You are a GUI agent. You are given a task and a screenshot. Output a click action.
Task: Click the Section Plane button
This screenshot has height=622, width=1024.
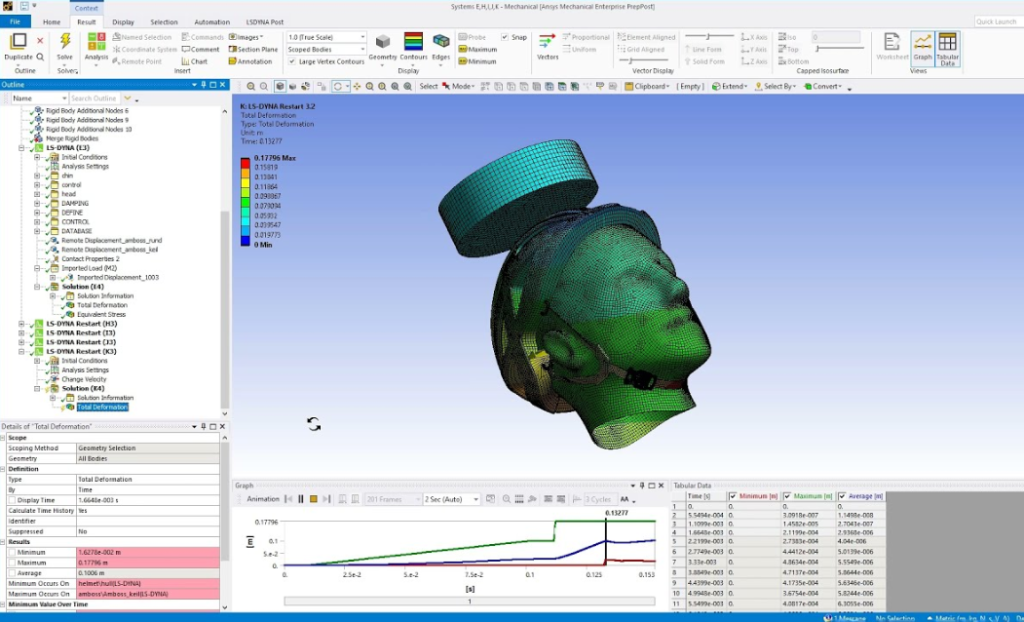[253, 49]
